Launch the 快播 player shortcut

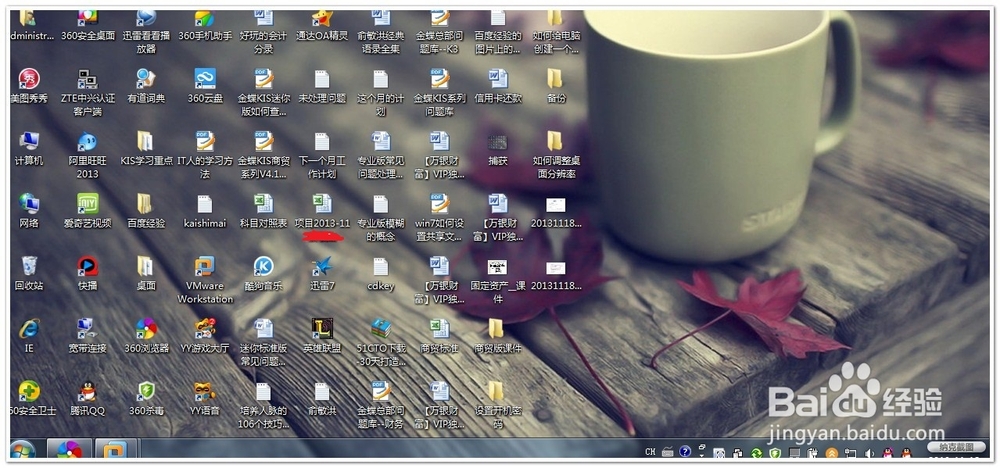(x=87, y=274)
